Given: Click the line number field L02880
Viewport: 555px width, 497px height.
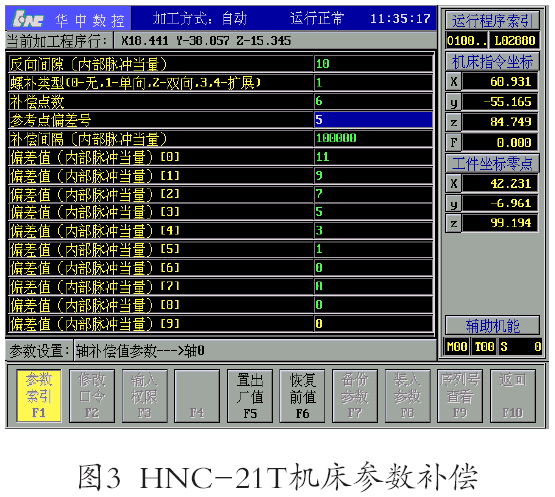Looking at the screenshot, I should (515, 40).
